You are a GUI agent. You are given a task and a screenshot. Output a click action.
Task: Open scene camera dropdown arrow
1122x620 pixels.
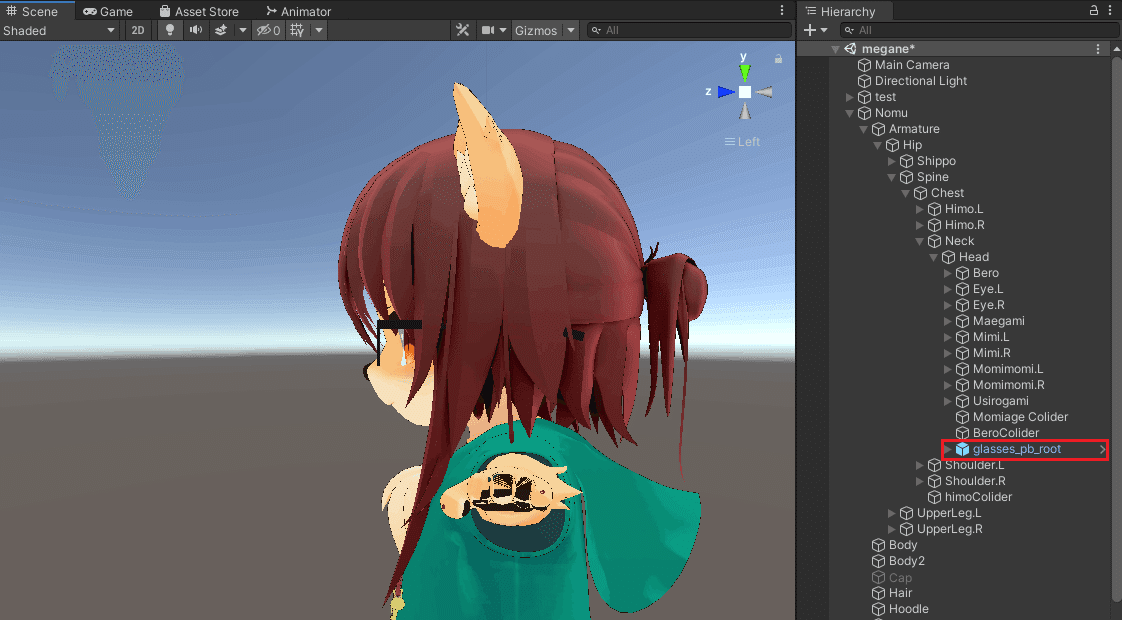[x=502, y=30]
